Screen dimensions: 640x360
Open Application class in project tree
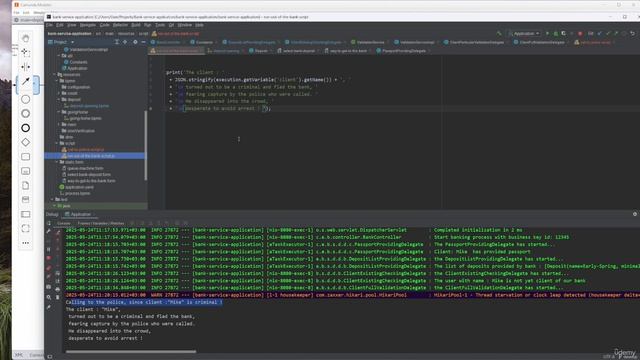tap(75, 68)
